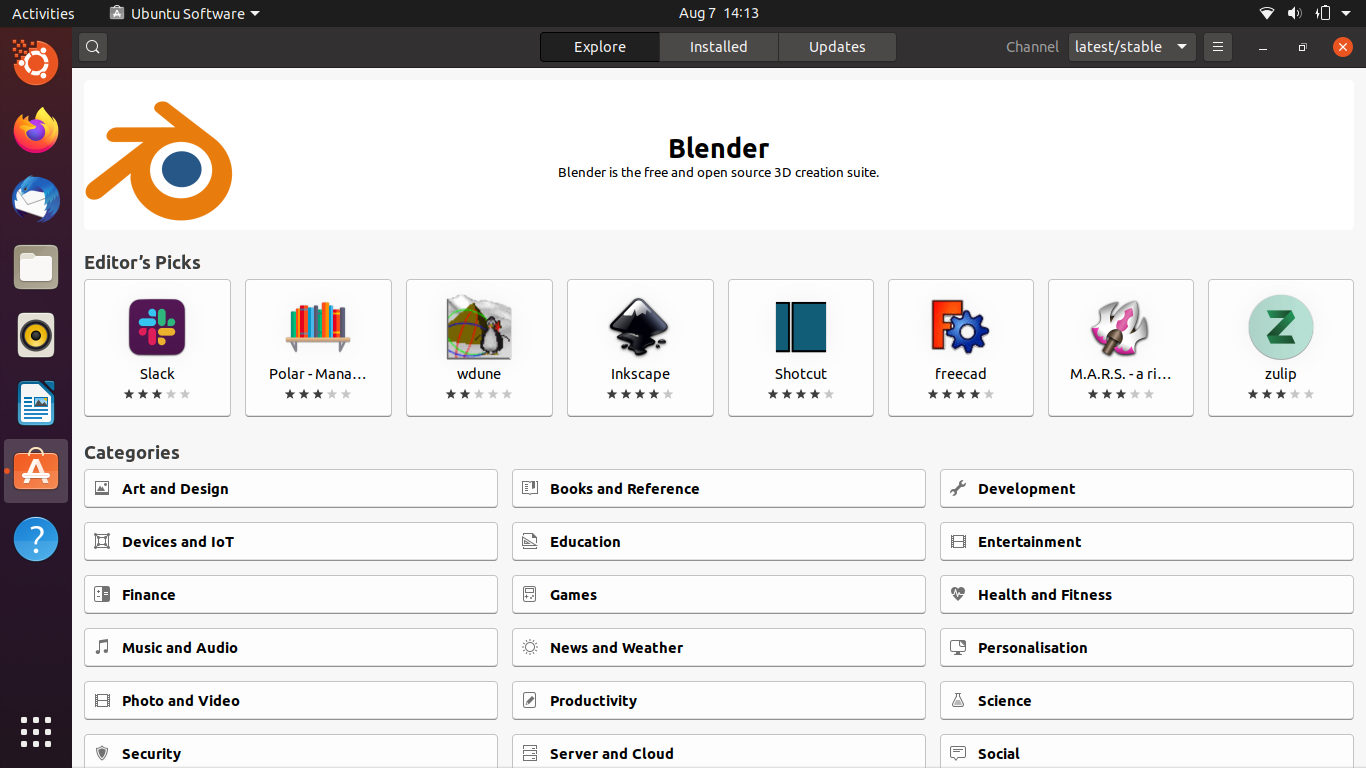1366x768 pixels.
Task: Open the Art and Design category
Action: coord(291,488)
